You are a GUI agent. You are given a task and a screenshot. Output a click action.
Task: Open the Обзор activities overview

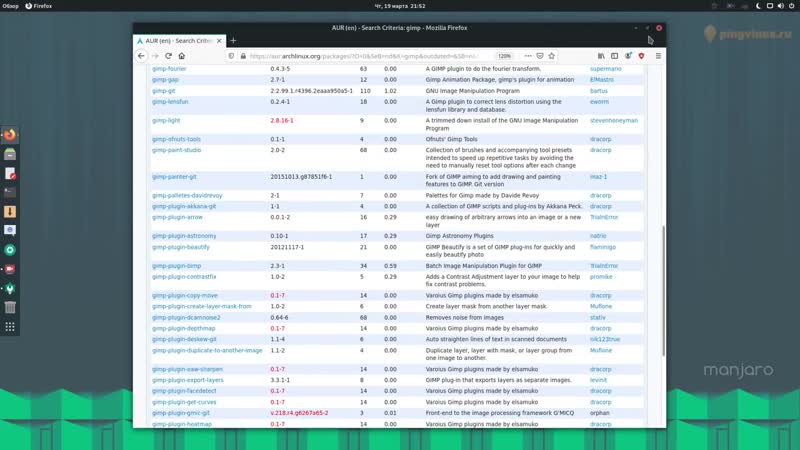tap(10, 6)
